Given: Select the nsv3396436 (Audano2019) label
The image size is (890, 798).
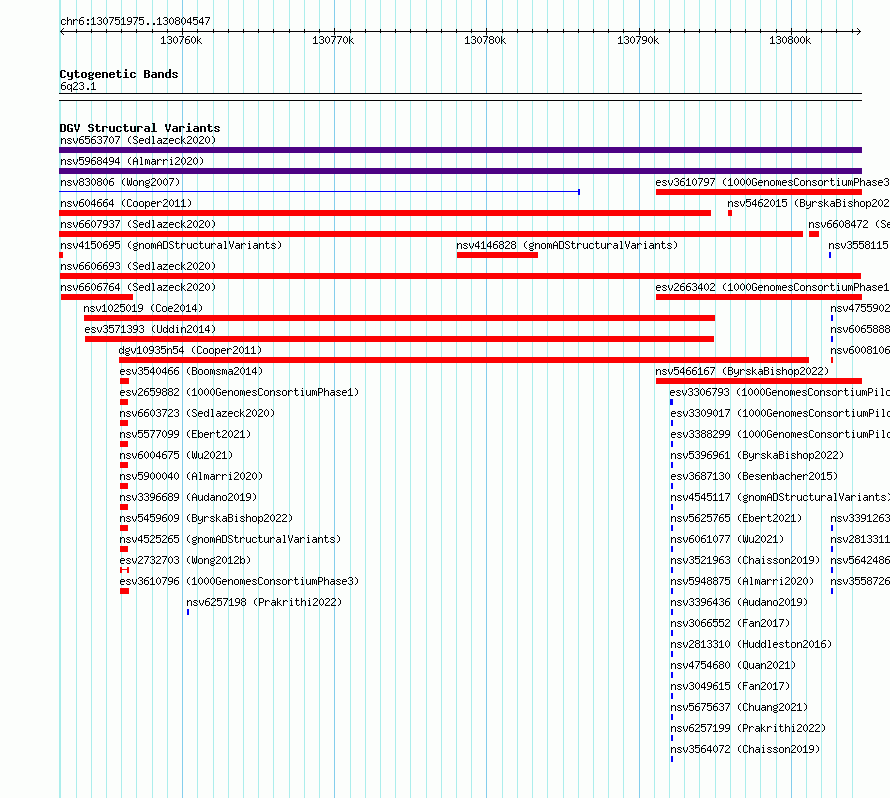Looking at the screenshot, I should [x=739, y=602].
